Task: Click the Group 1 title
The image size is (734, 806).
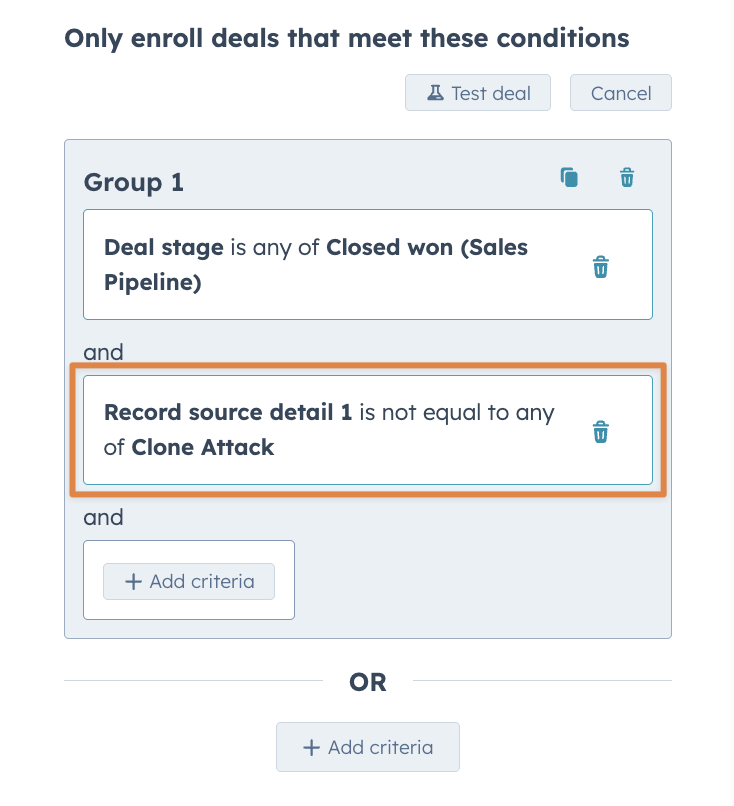Action: (133, 183)
